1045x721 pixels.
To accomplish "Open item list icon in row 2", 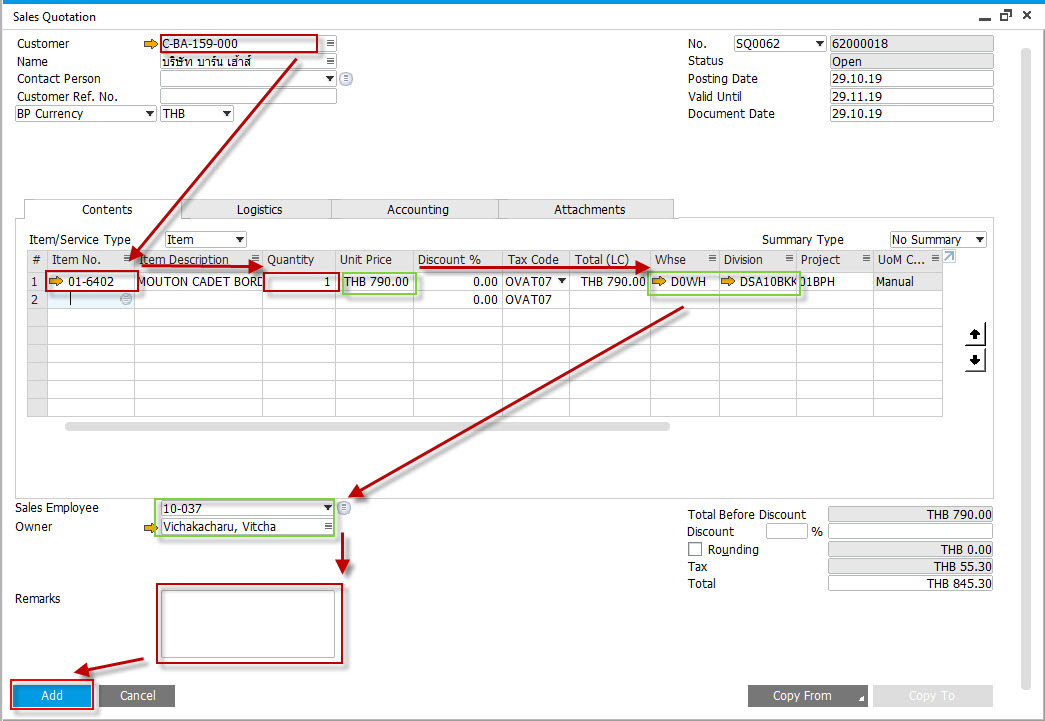I will 126,299.
